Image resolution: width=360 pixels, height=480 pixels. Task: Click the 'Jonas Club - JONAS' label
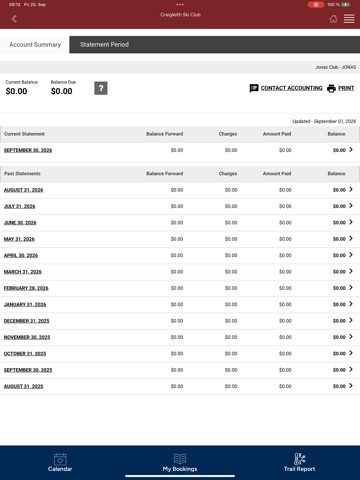[x=336, y=67]
